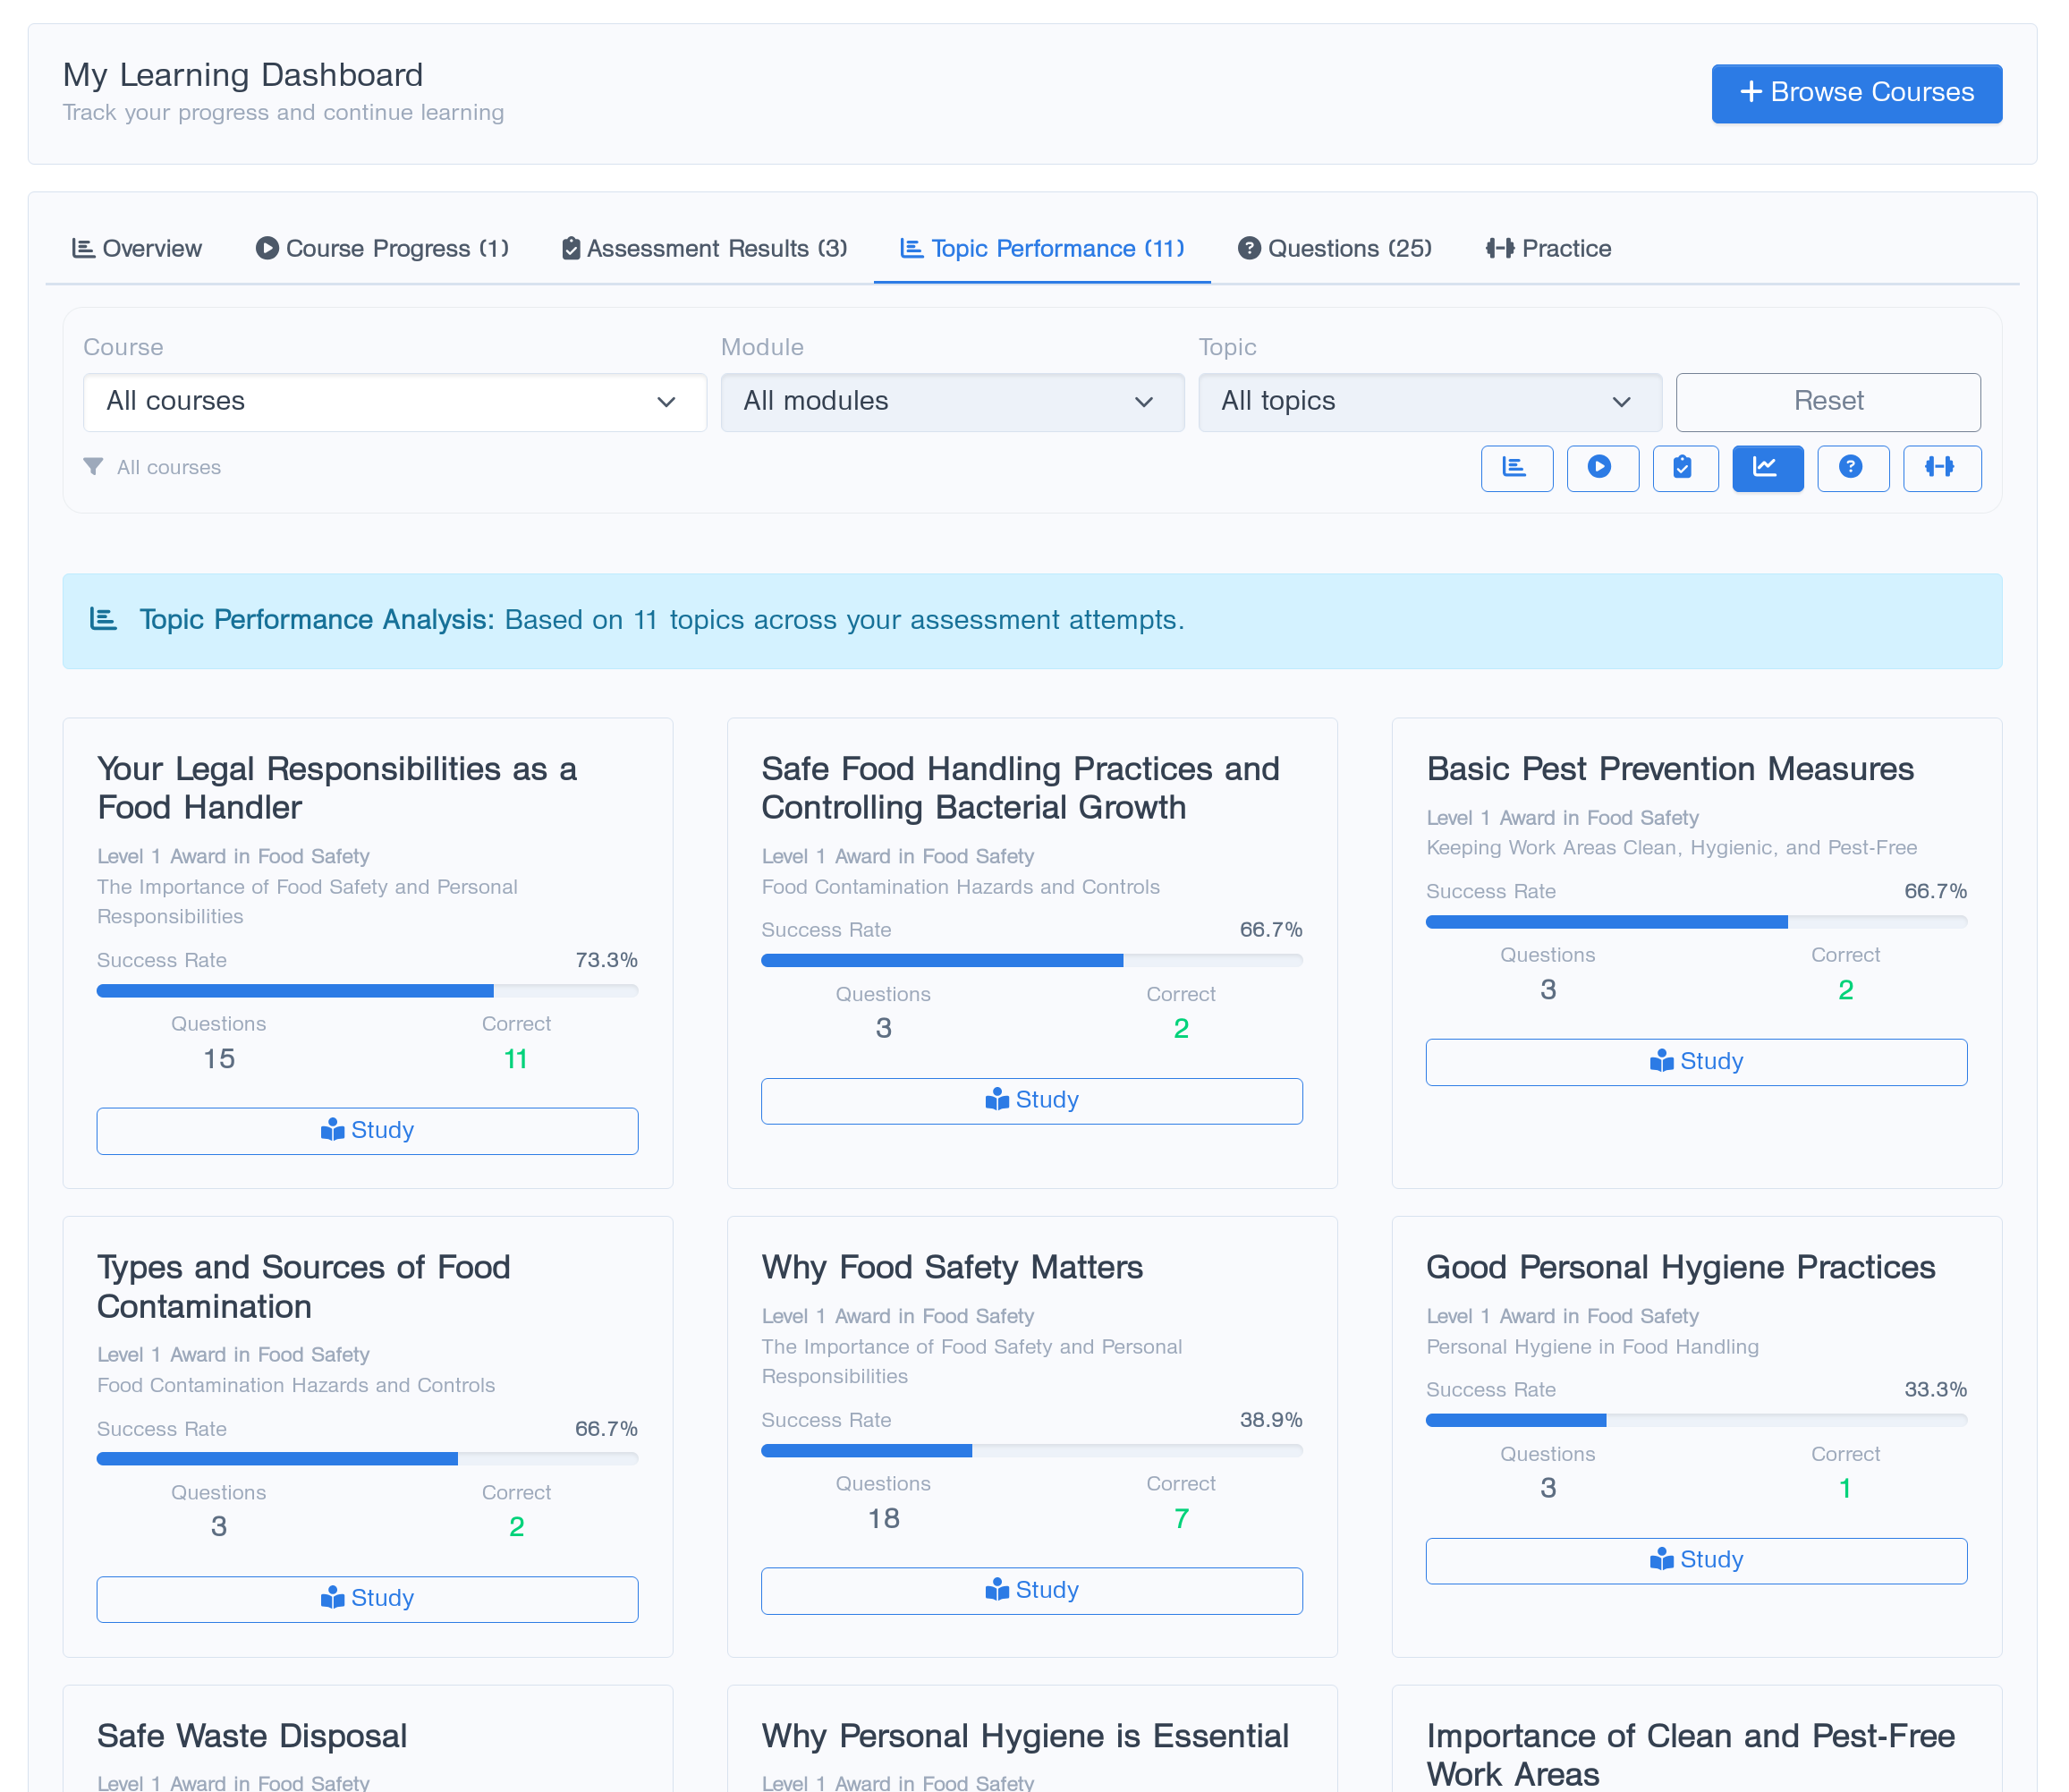This screenshot has width=2069, height=1792.
Task: Open the Course dropdown showing All courses
Action: click(x=394, y=402)
